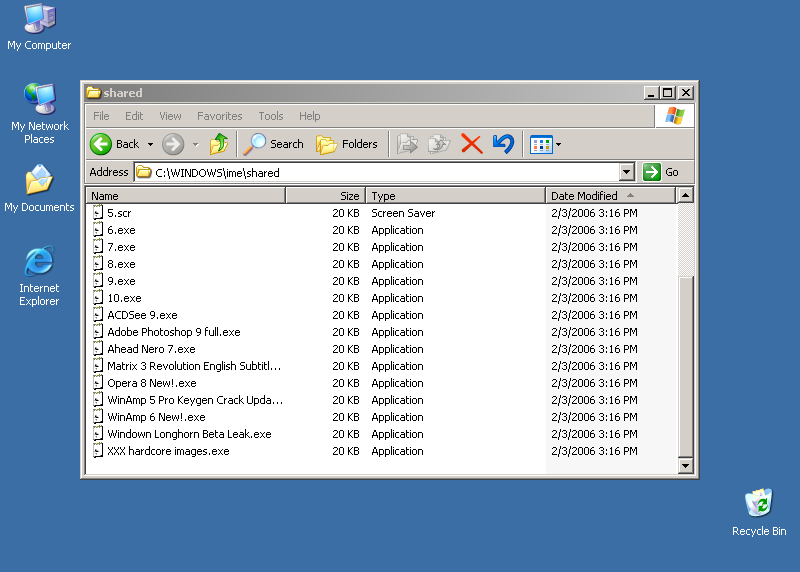
Task: Click the shared folder title icon
Action: pos(93,92)
